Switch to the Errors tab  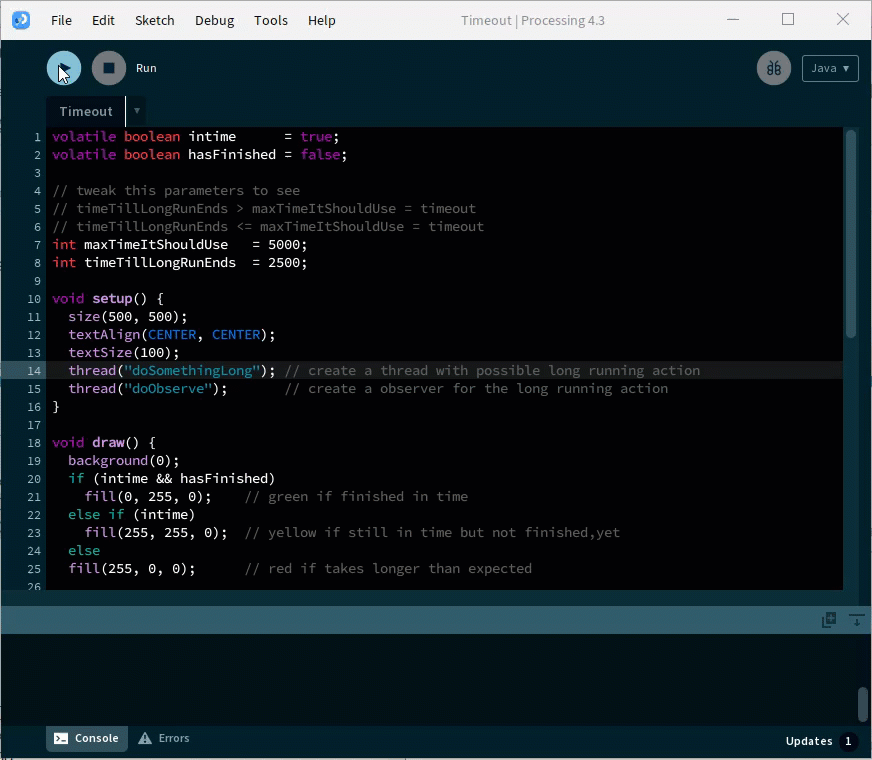[x=164, y=738]
